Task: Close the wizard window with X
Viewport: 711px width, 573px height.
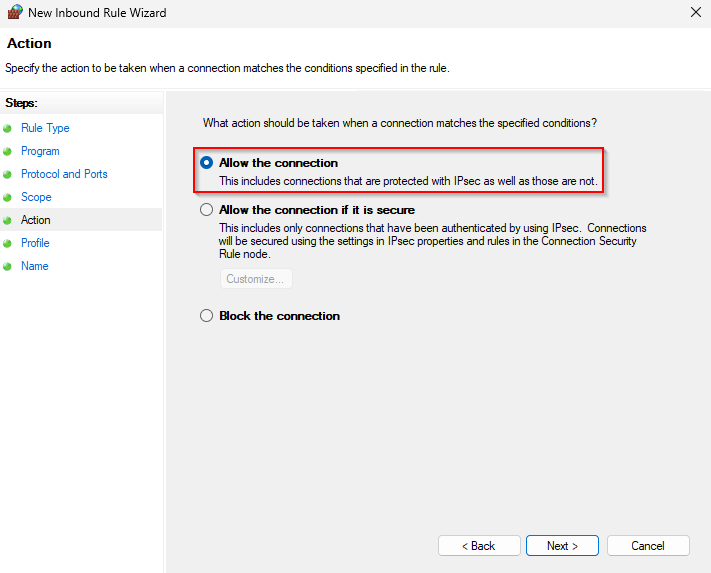Action: [x=695, y=13]
